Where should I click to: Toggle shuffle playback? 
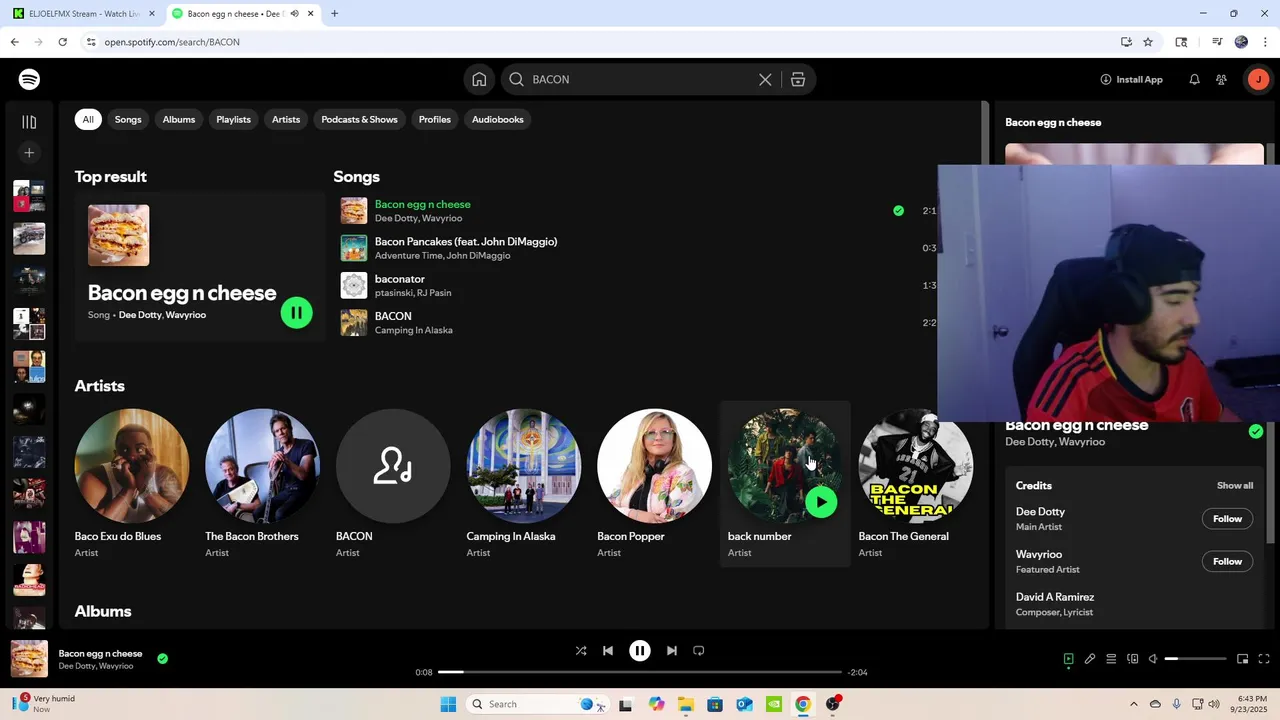click(581, 650)
